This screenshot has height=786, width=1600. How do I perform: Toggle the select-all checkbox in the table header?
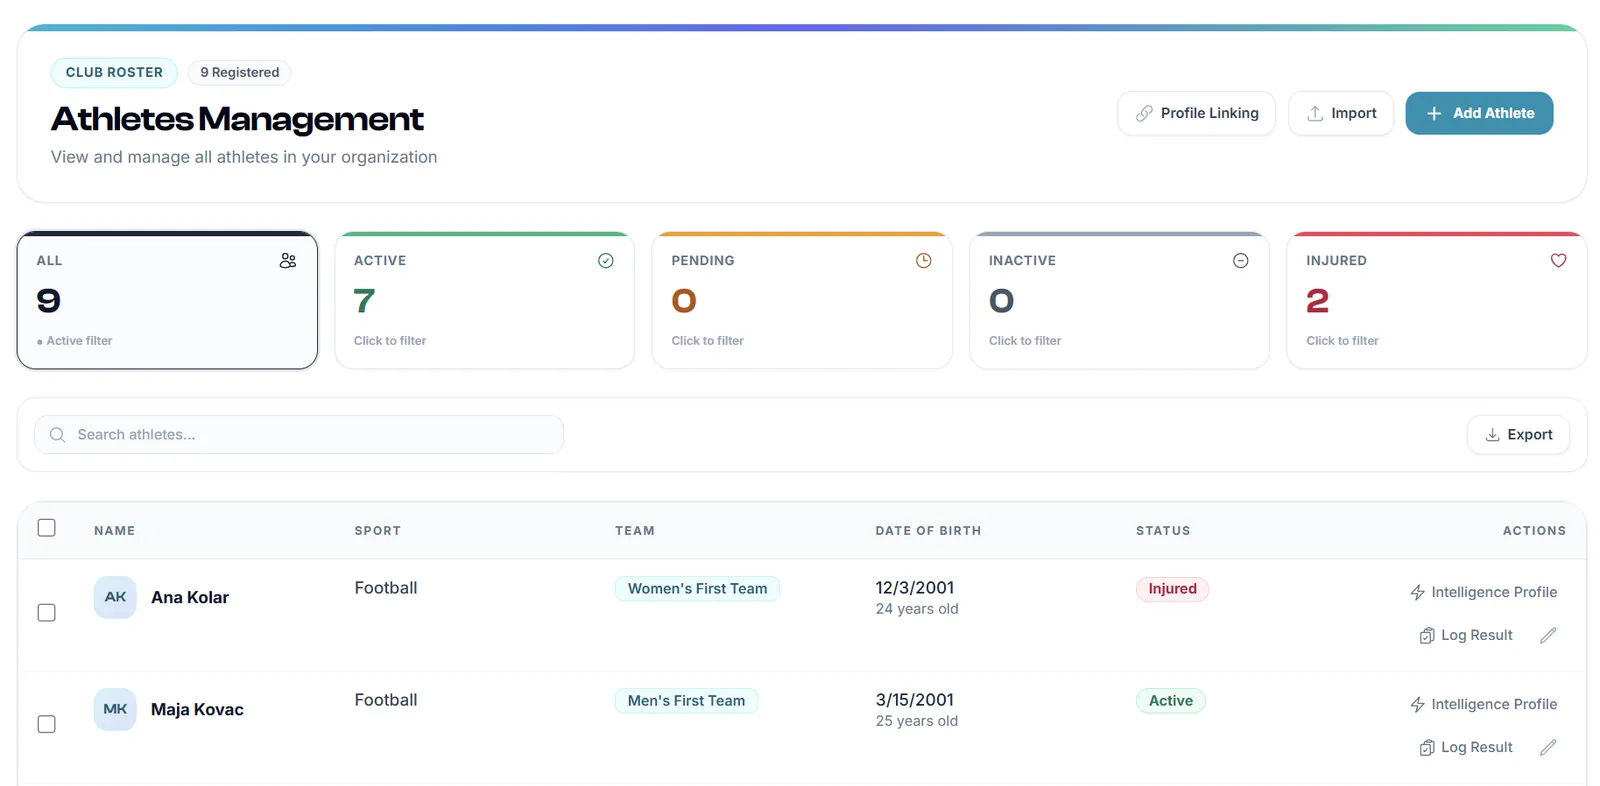(x=46, y=528)
